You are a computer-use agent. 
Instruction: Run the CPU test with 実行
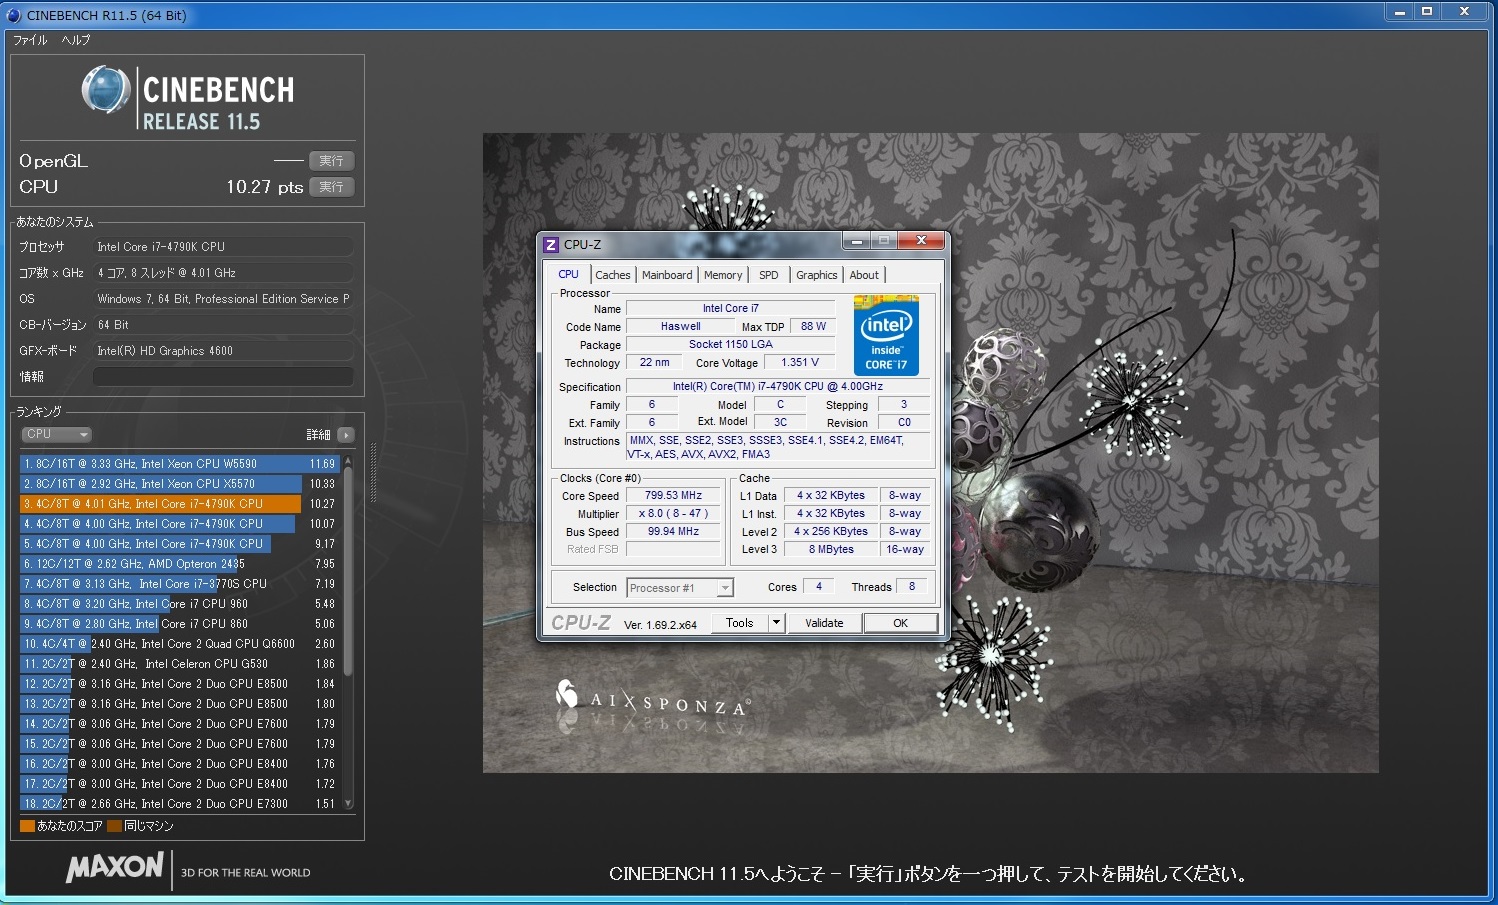click(x=331, y=187)
